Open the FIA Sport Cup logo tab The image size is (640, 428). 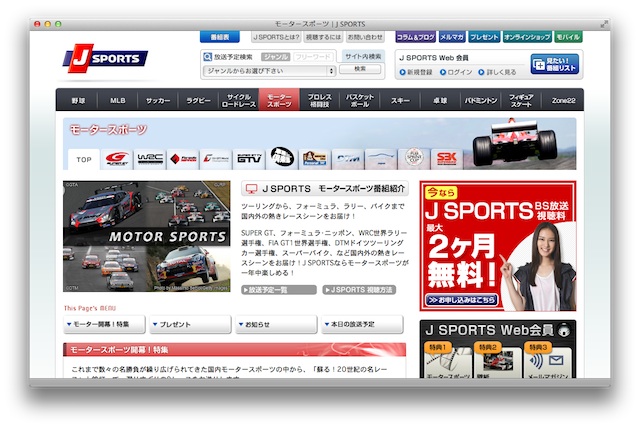pos(414,158)
